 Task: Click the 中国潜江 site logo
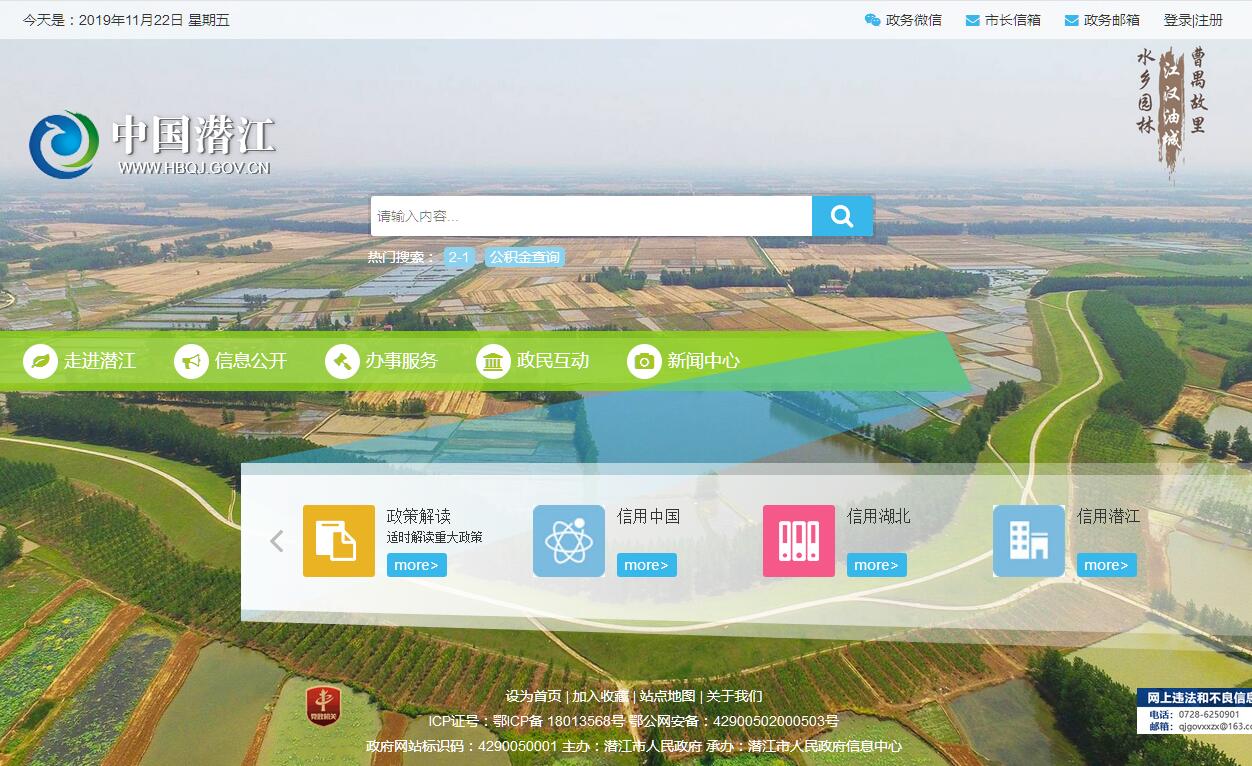coord(151,144)
